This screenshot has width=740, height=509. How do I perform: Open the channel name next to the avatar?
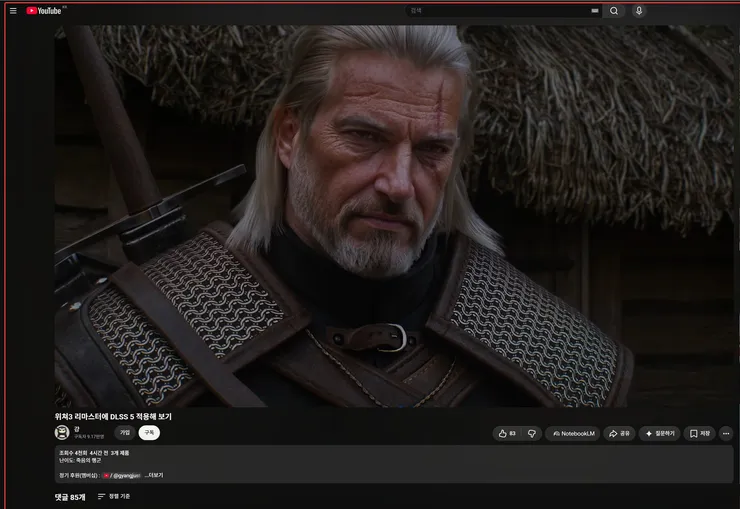[76, 429]
